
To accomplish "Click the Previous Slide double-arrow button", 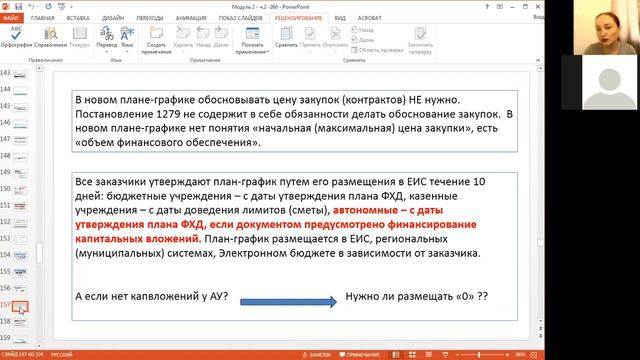I will click(x=540, y=329).
